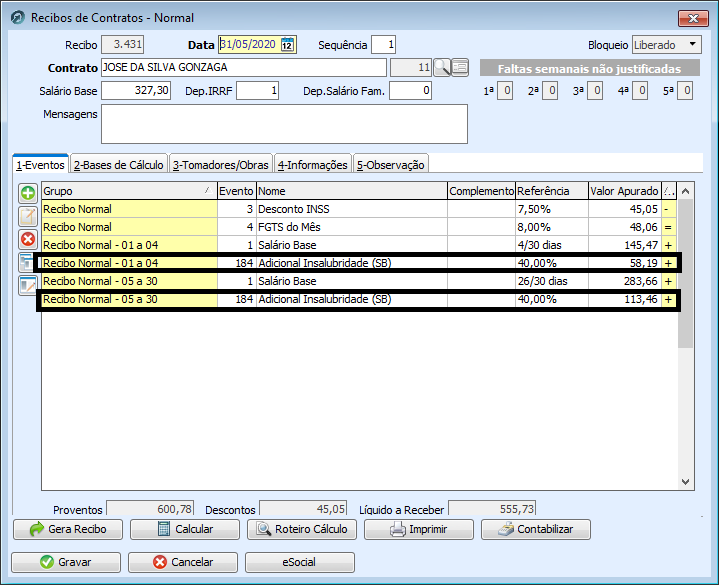Click the eSocial button

coord(300,562)
